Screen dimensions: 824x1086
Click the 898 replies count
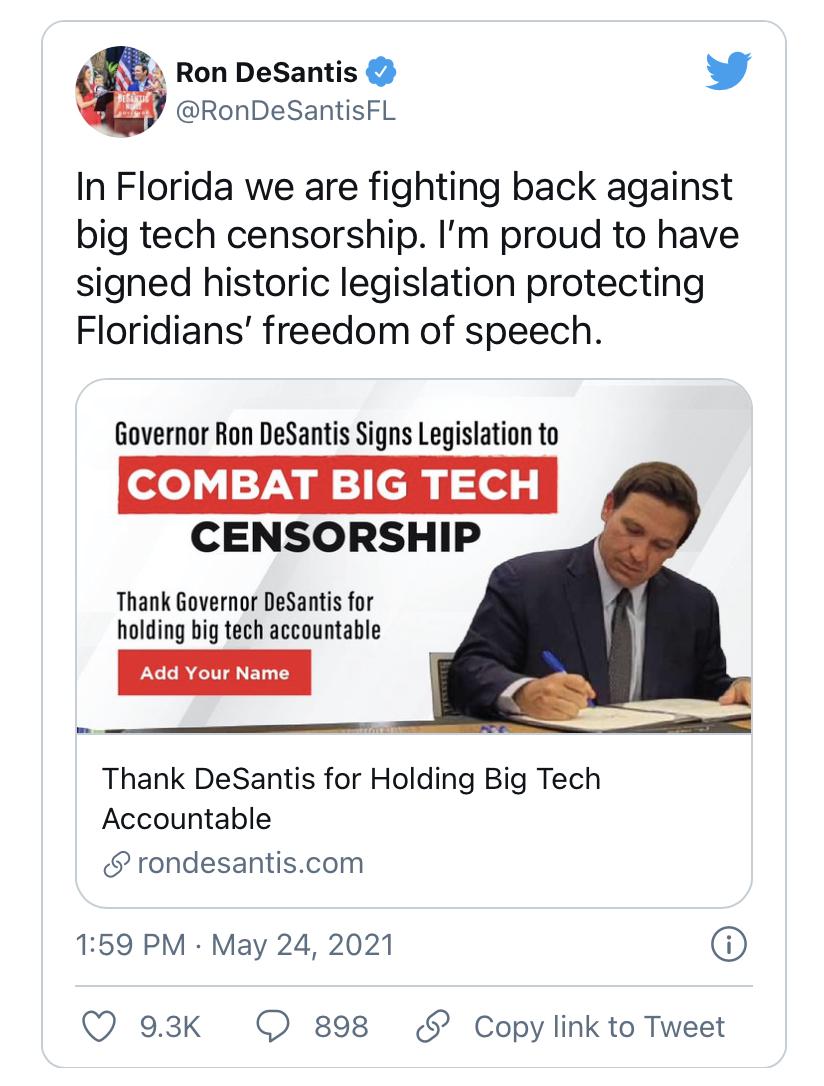[x=341, y=1026]
